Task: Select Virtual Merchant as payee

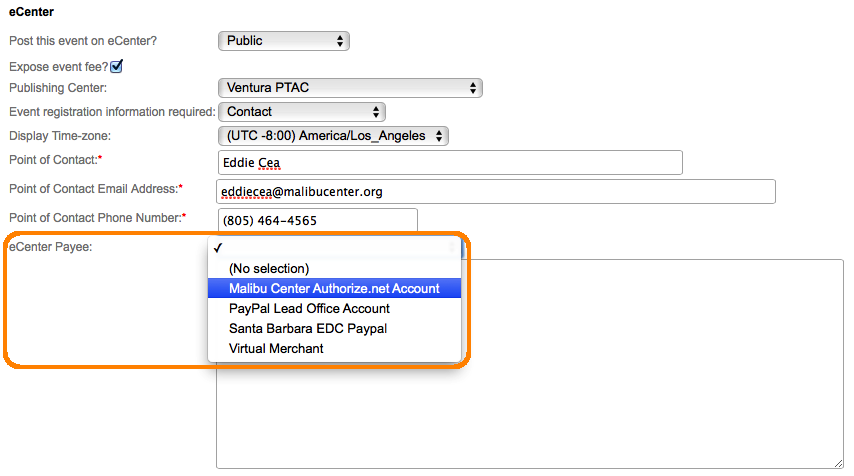Action: (276, 348)
